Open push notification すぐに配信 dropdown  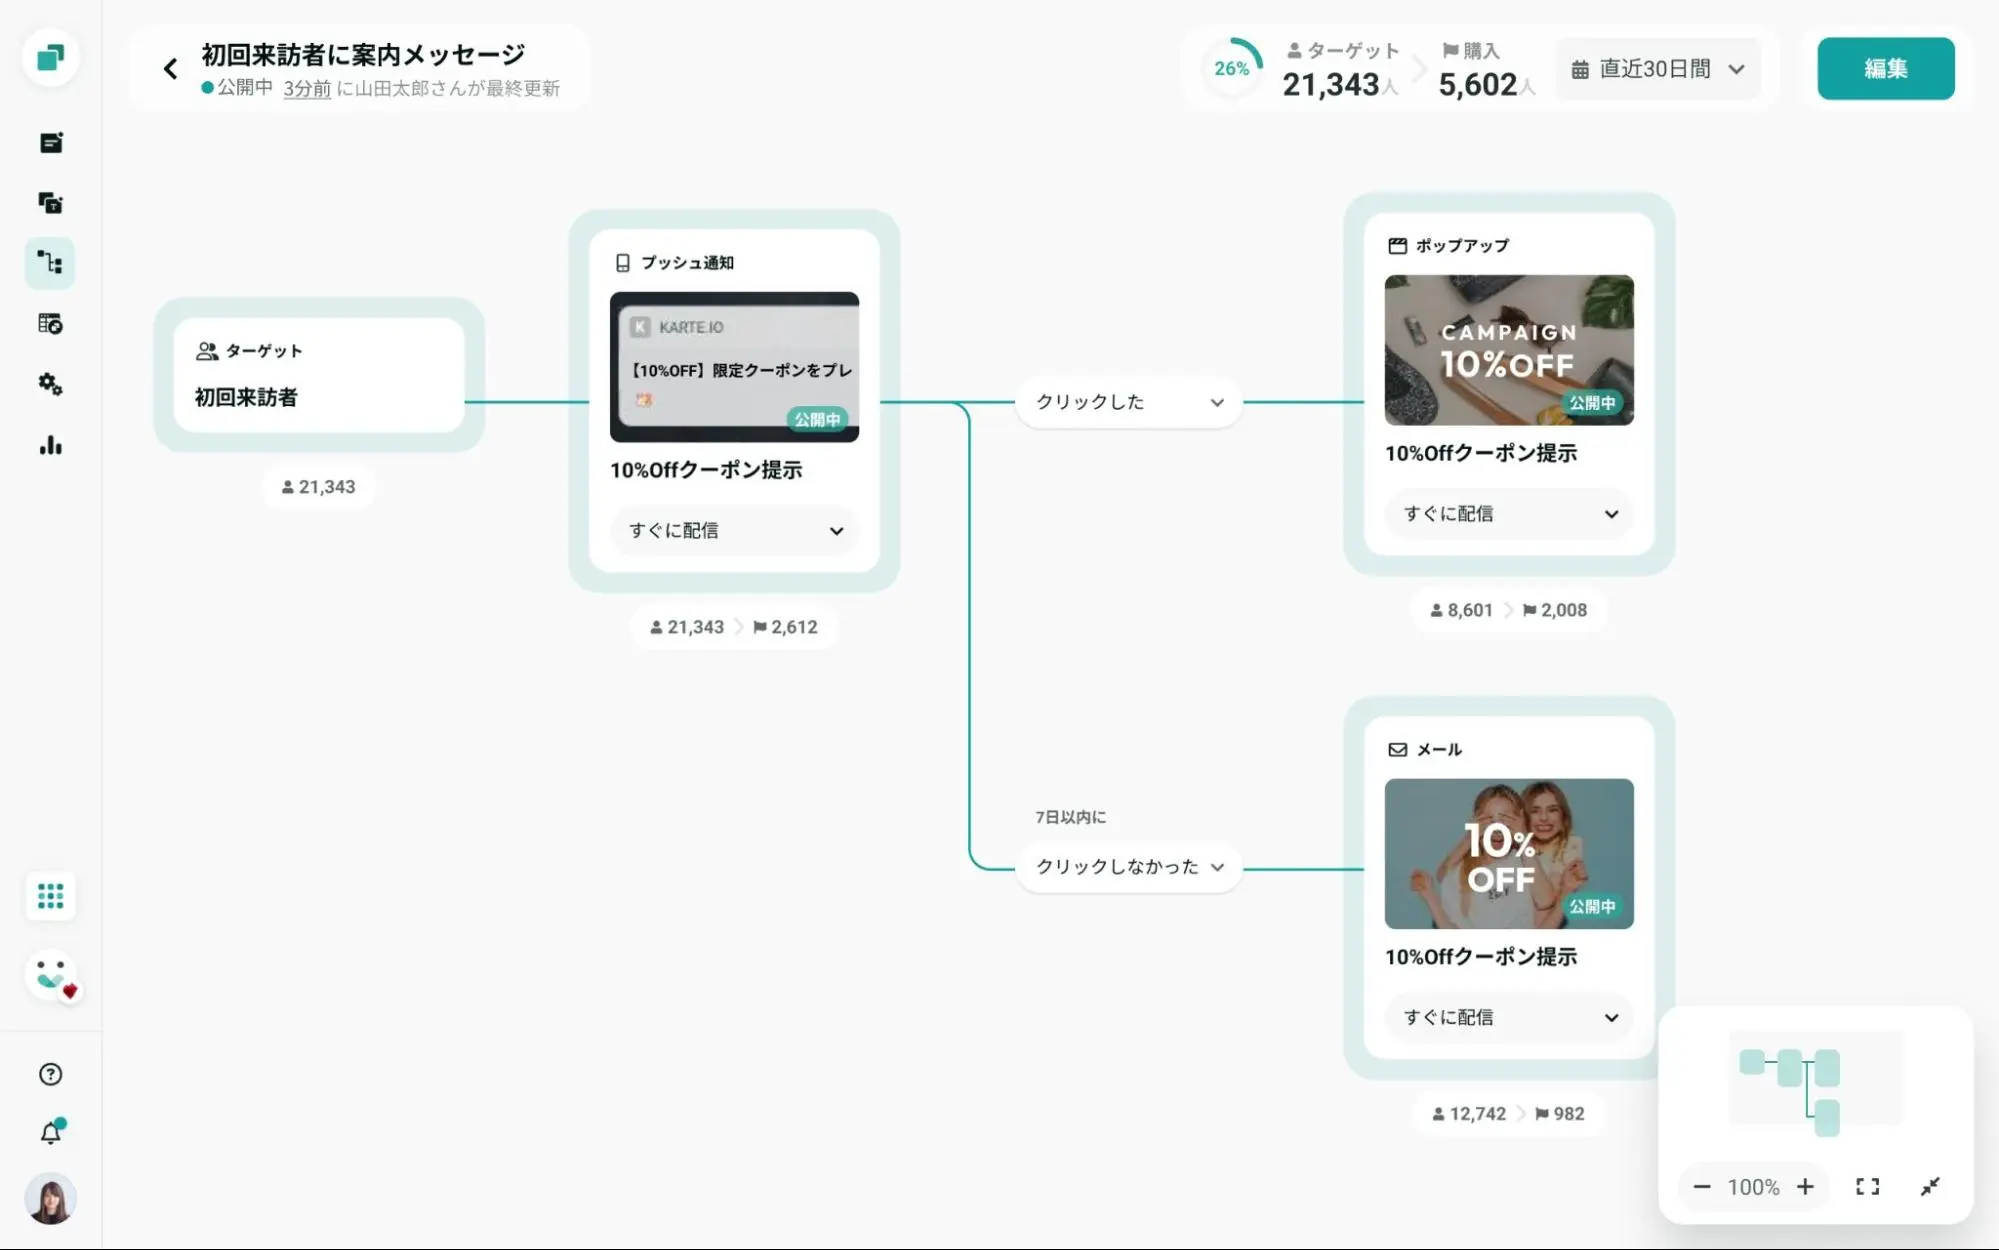click(x=735, y=531)
